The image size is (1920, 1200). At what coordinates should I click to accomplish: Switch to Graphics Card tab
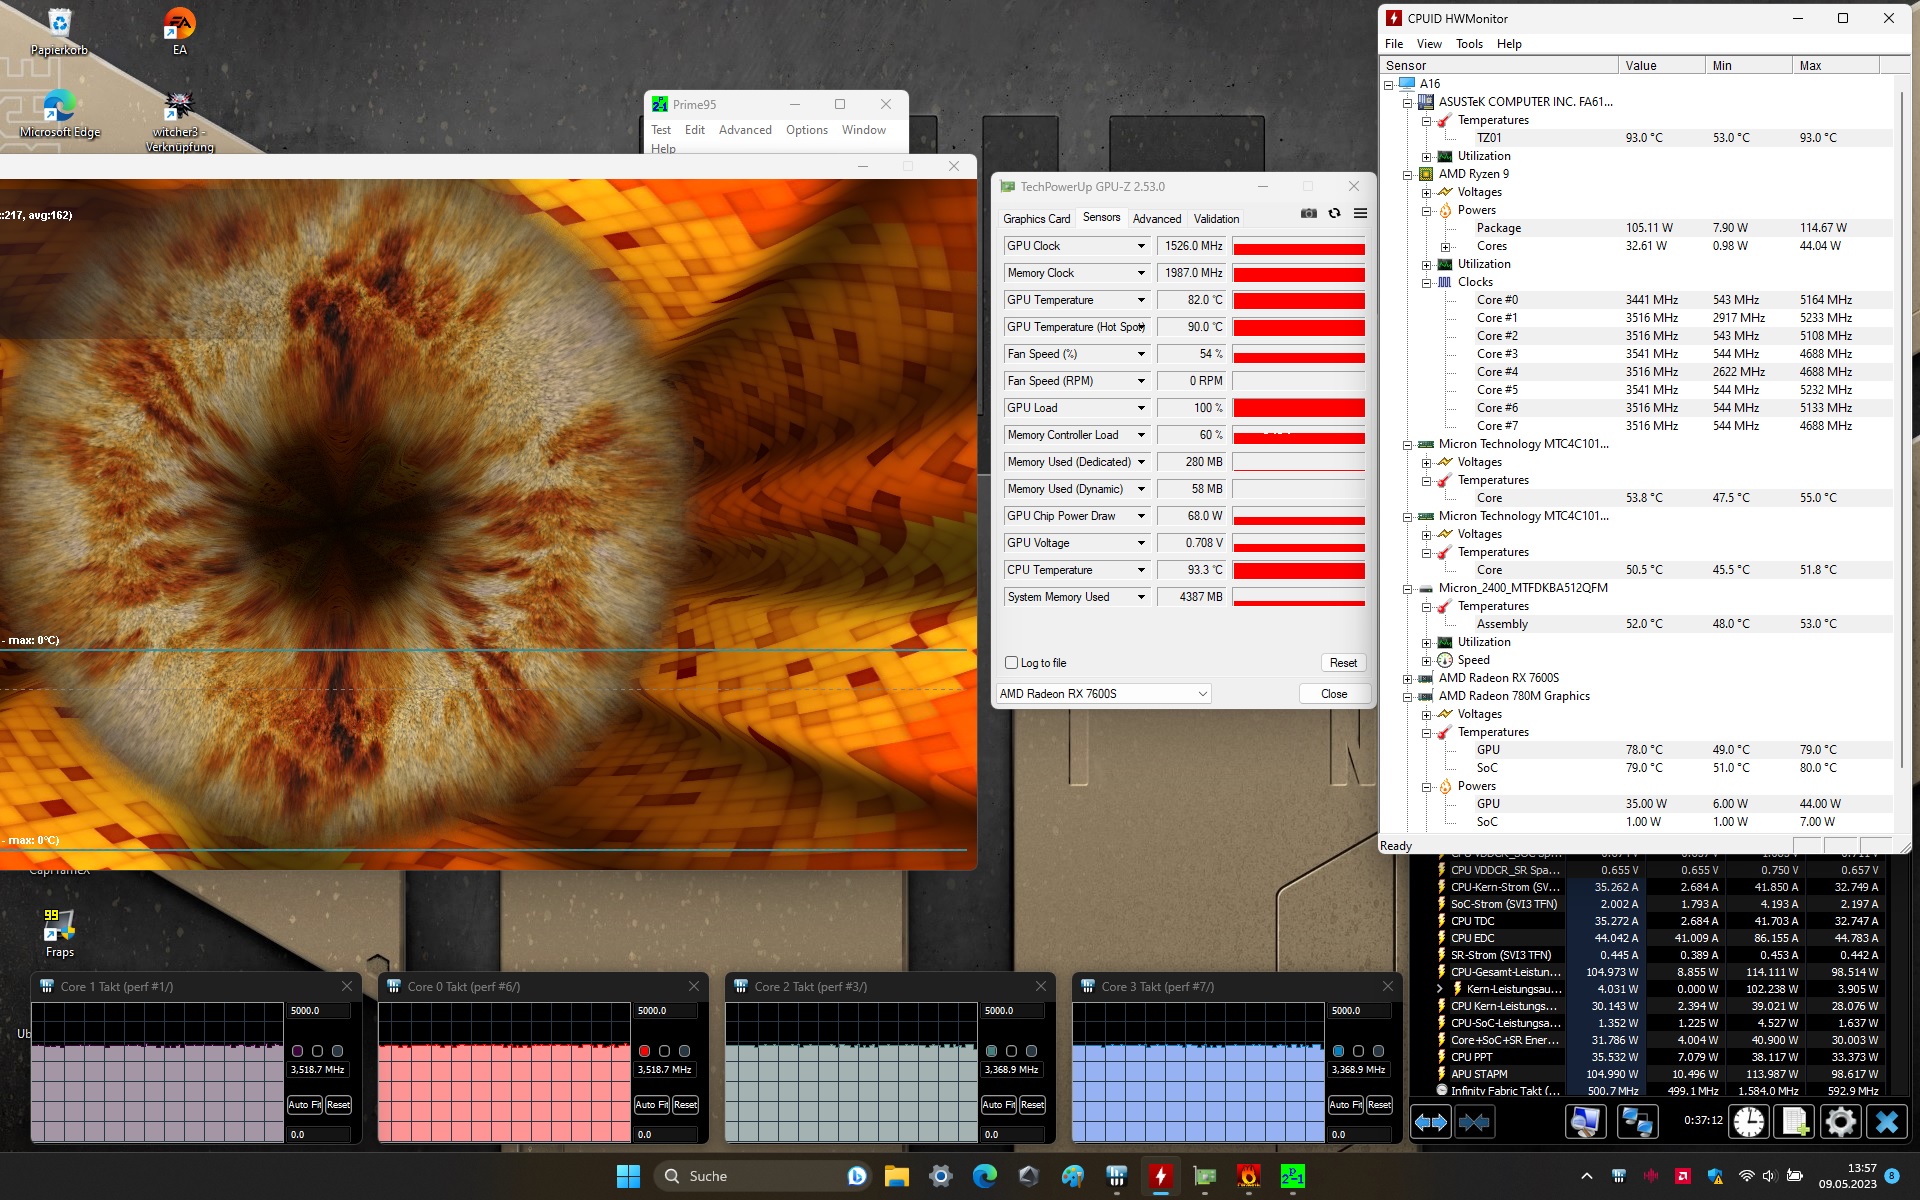(x=1036, y=219)
